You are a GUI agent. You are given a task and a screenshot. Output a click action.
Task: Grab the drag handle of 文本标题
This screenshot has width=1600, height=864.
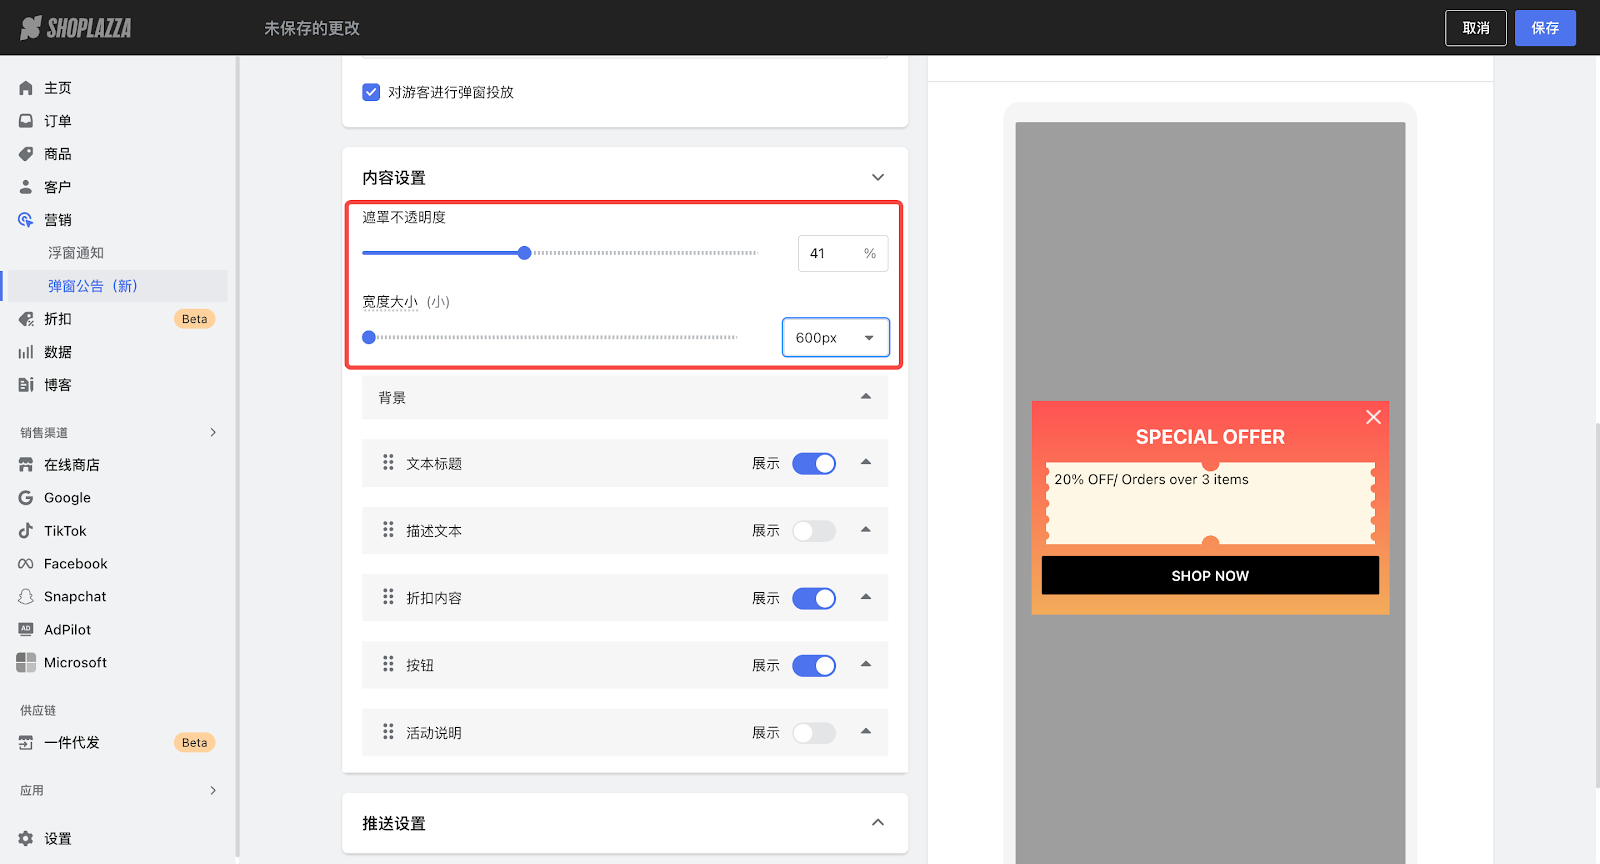[x=388, y=463]
